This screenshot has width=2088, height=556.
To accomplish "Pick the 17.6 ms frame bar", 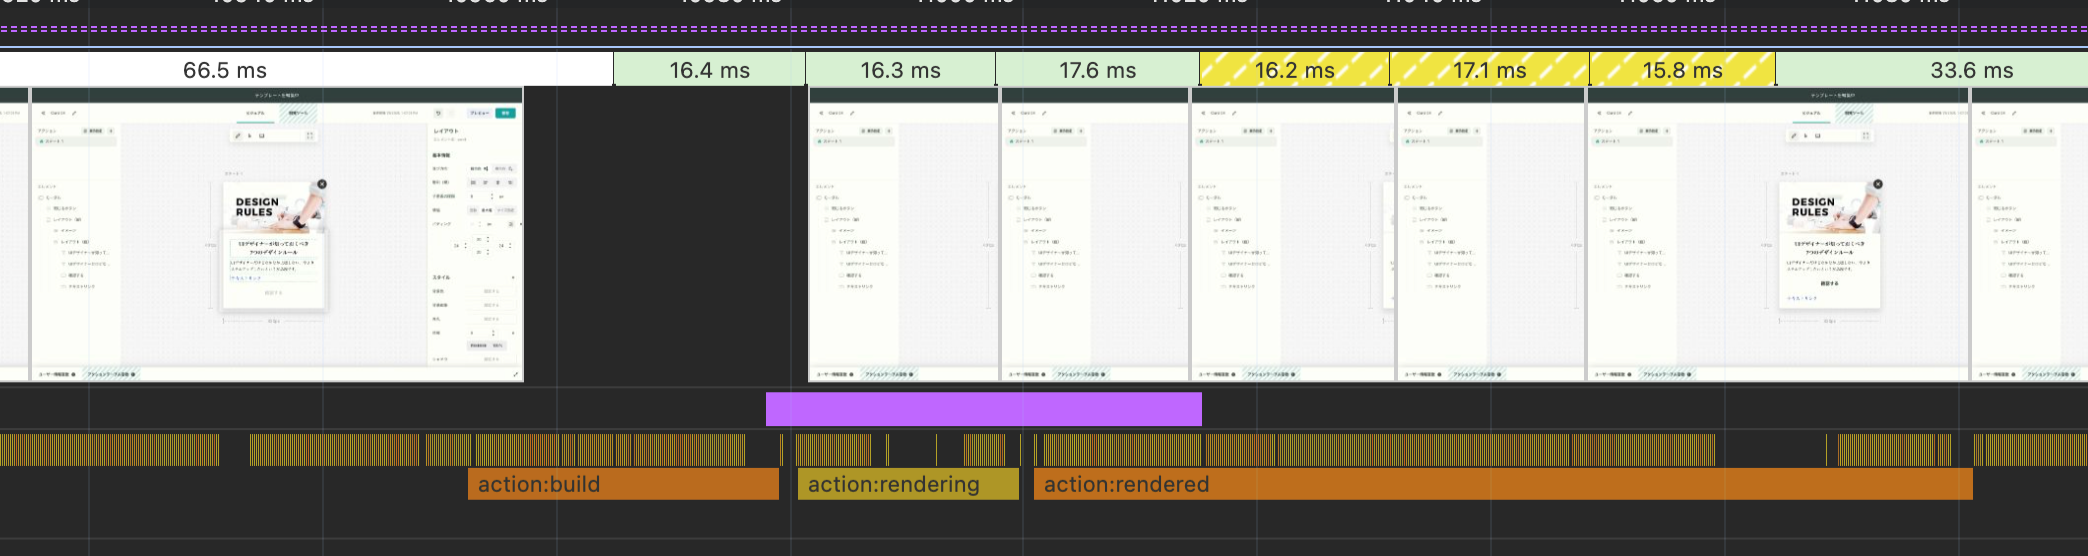I will [1097, 70].
